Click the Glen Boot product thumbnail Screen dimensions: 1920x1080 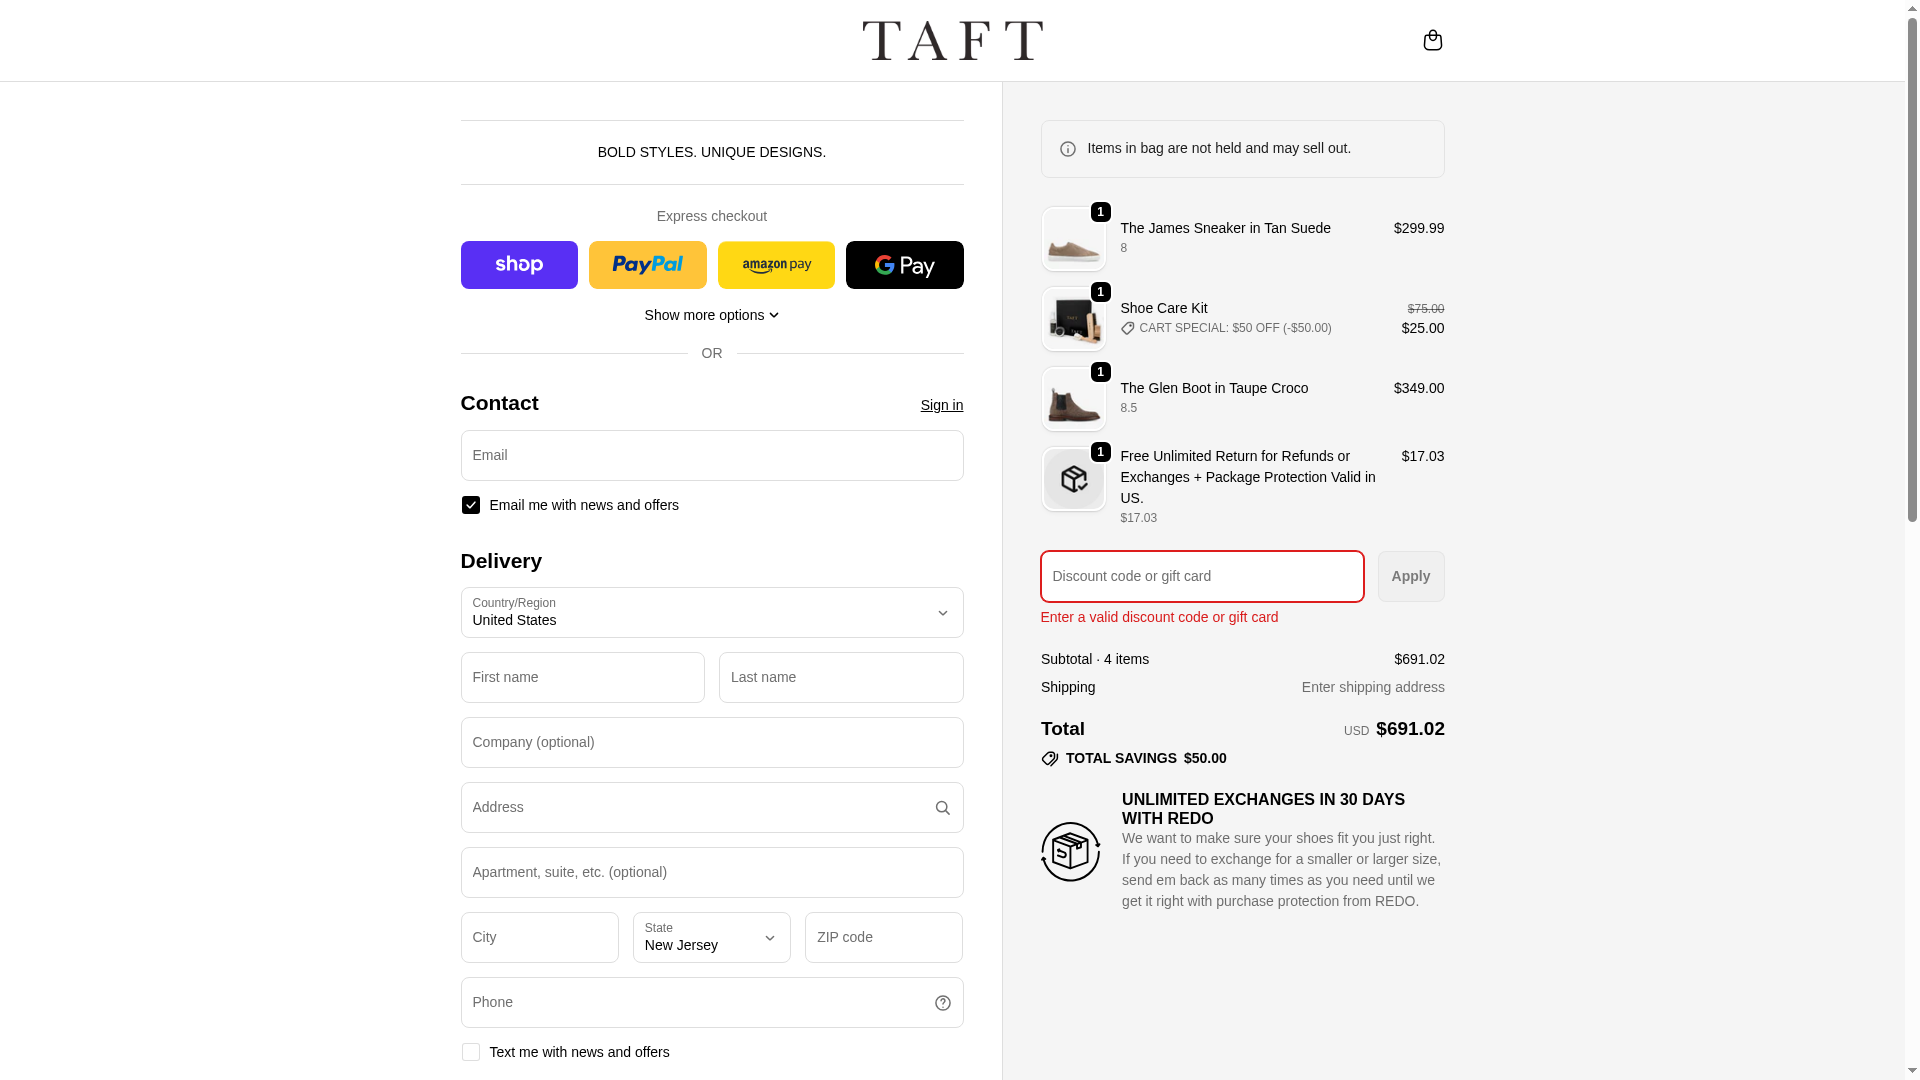point(1073,399)
